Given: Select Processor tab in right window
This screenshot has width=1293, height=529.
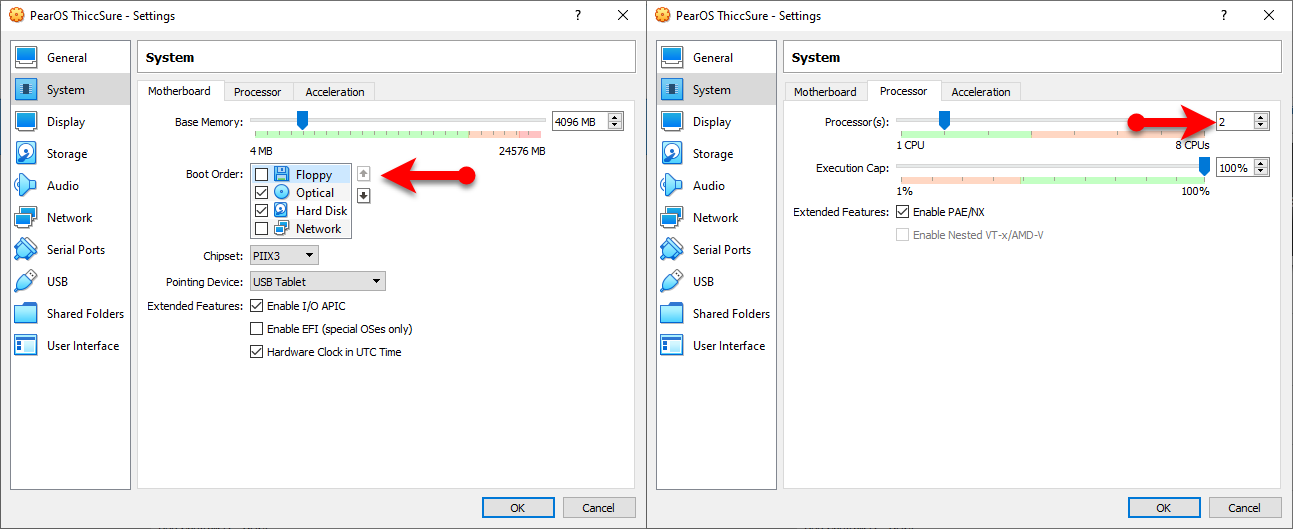Looking at the screenshot, I should tap(904, 91).
